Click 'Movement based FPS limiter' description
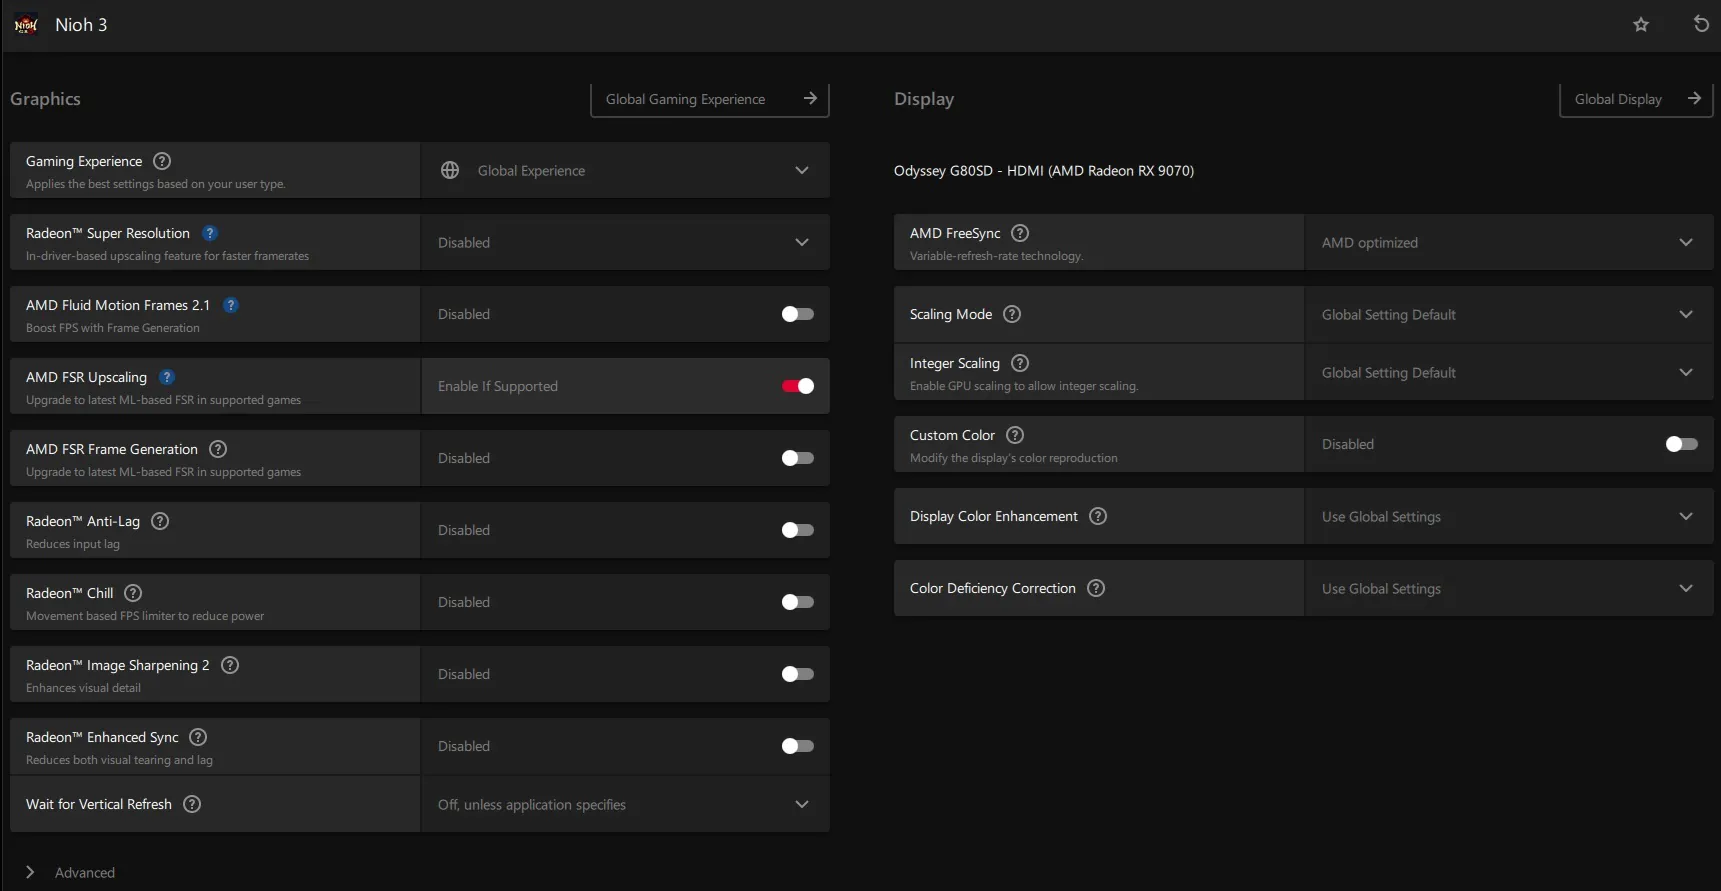This screenshot has width=1721, height=891. [x=145, y=616]
